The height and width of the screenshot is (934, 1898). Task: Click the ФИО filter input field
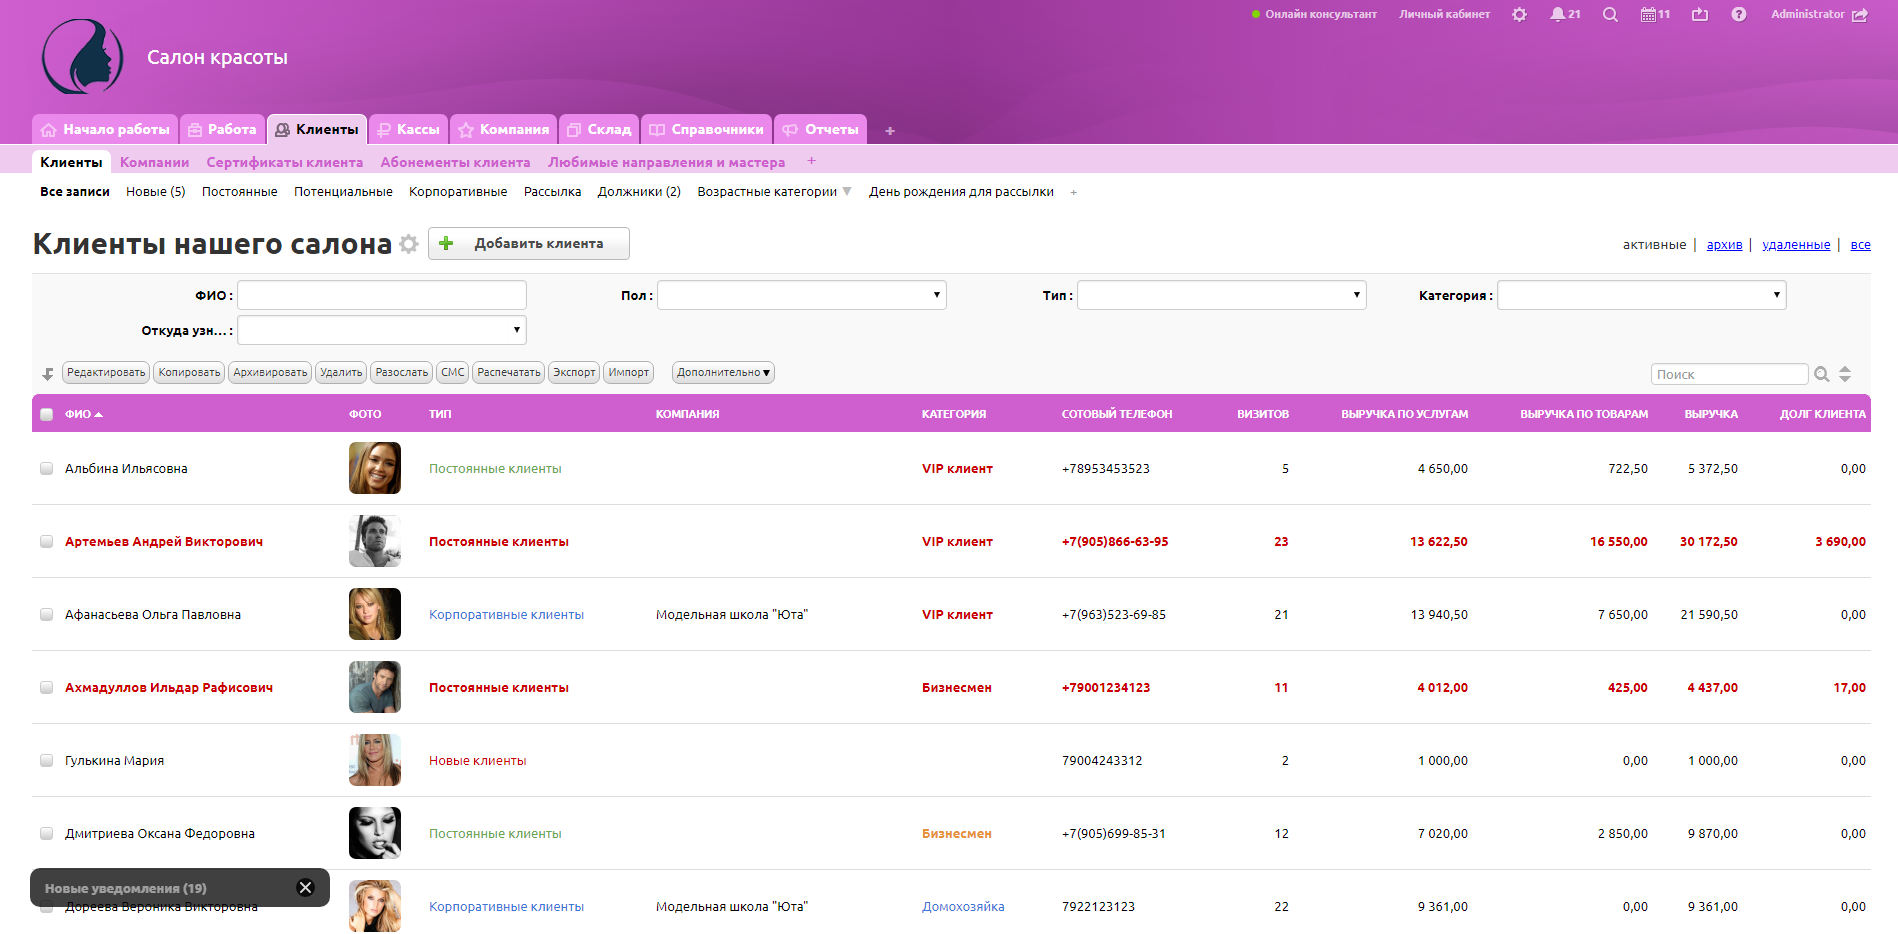click(381, 296)
